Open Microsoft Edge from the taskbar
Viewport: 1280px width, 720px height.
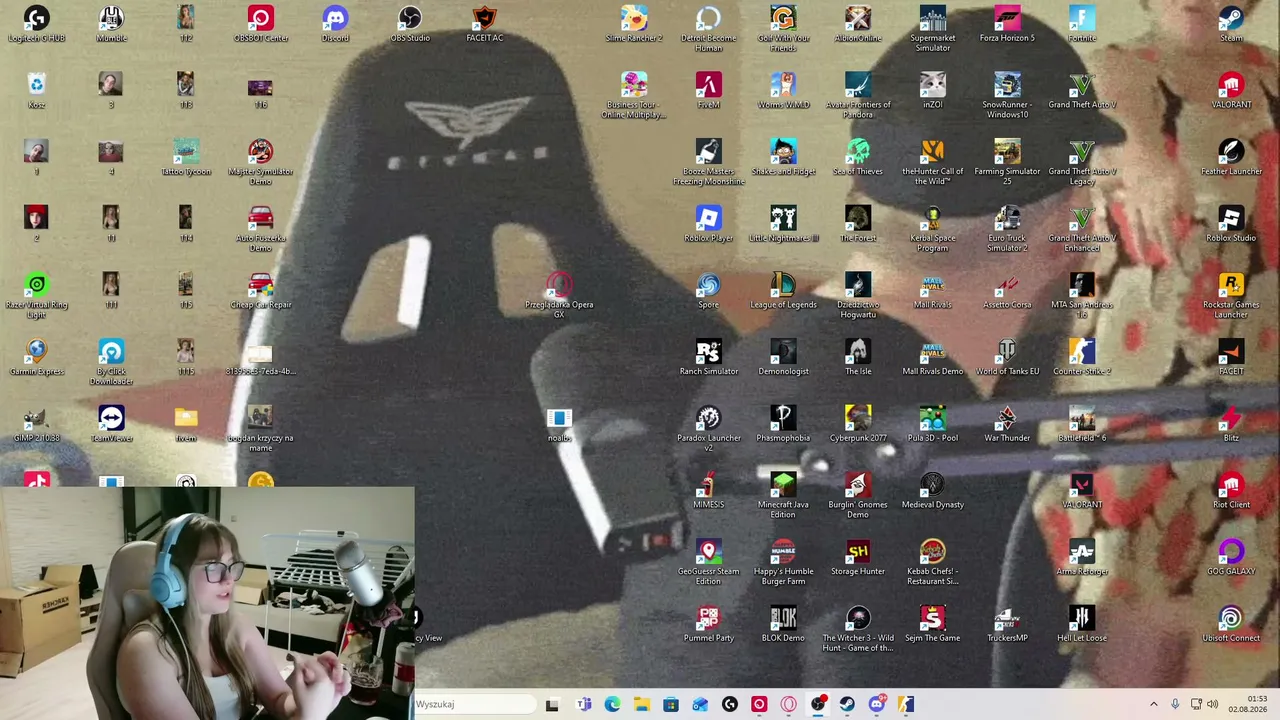(612, 704)
